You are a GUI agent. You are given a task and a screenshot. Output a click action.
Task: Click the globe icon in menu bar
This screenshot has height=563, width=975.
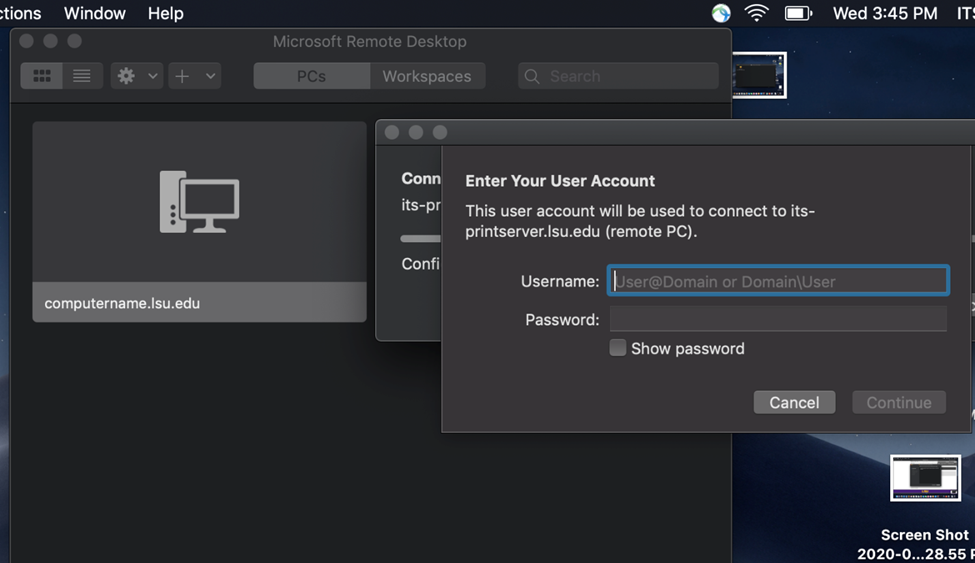(721, 13)
